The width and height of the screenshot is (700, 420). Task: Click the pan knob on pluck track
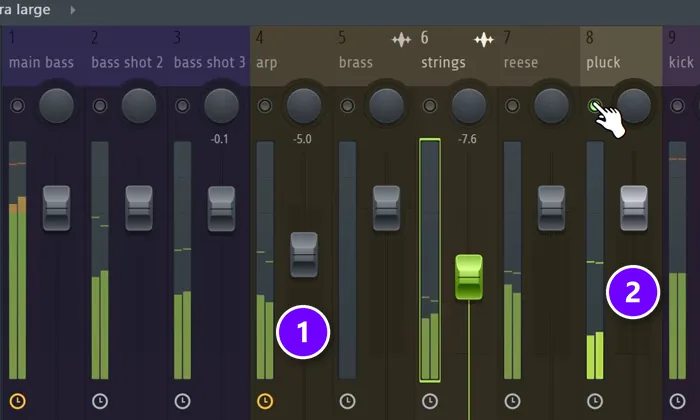[634, 106]
